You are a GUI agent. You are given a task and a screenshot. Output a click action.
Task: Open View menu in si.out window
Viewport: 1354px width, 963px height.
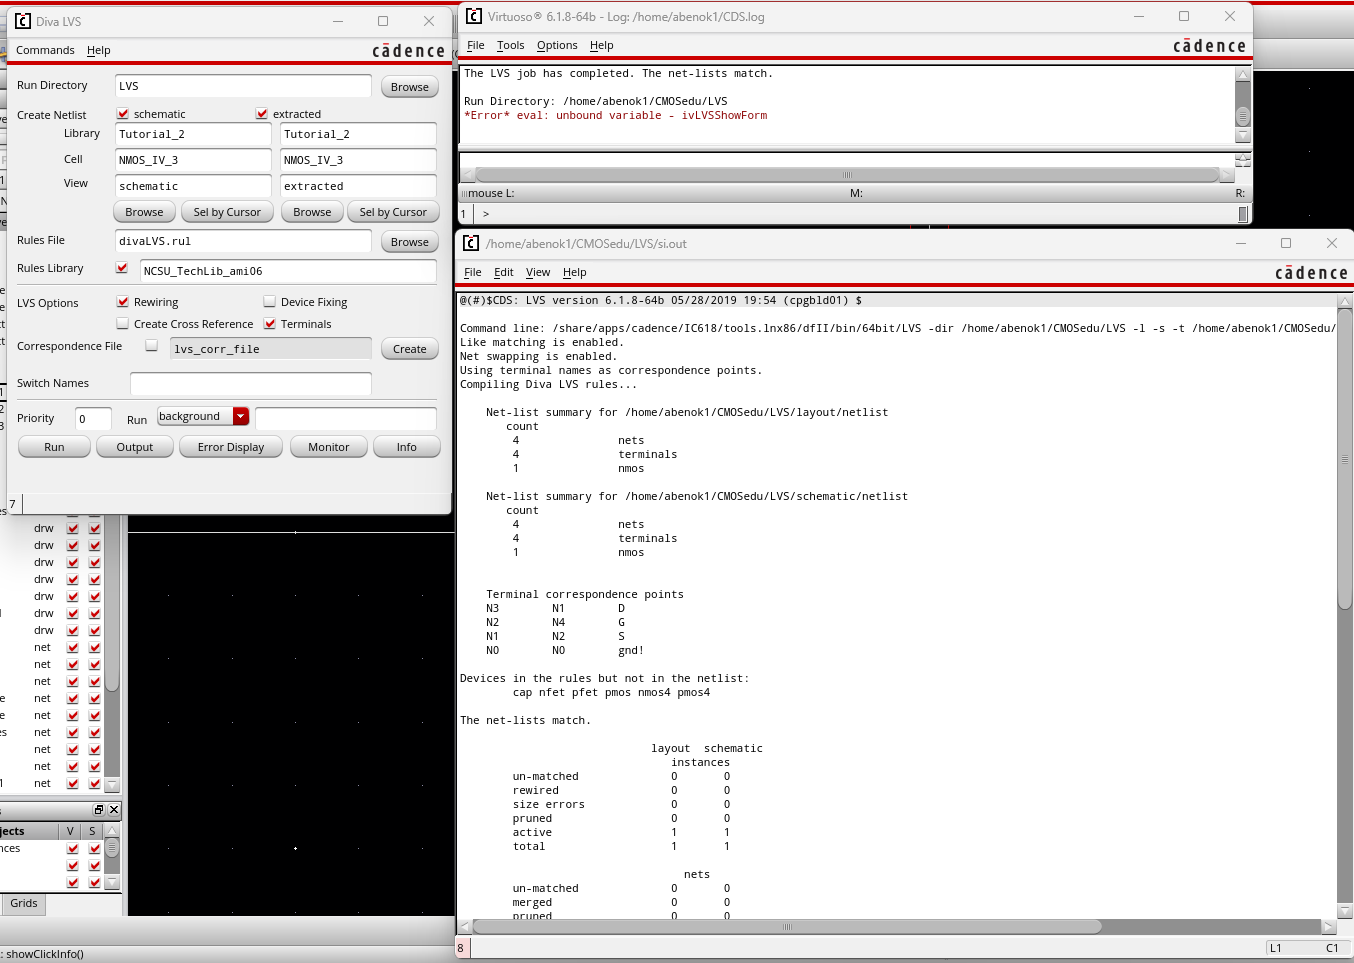click(538, 272)
